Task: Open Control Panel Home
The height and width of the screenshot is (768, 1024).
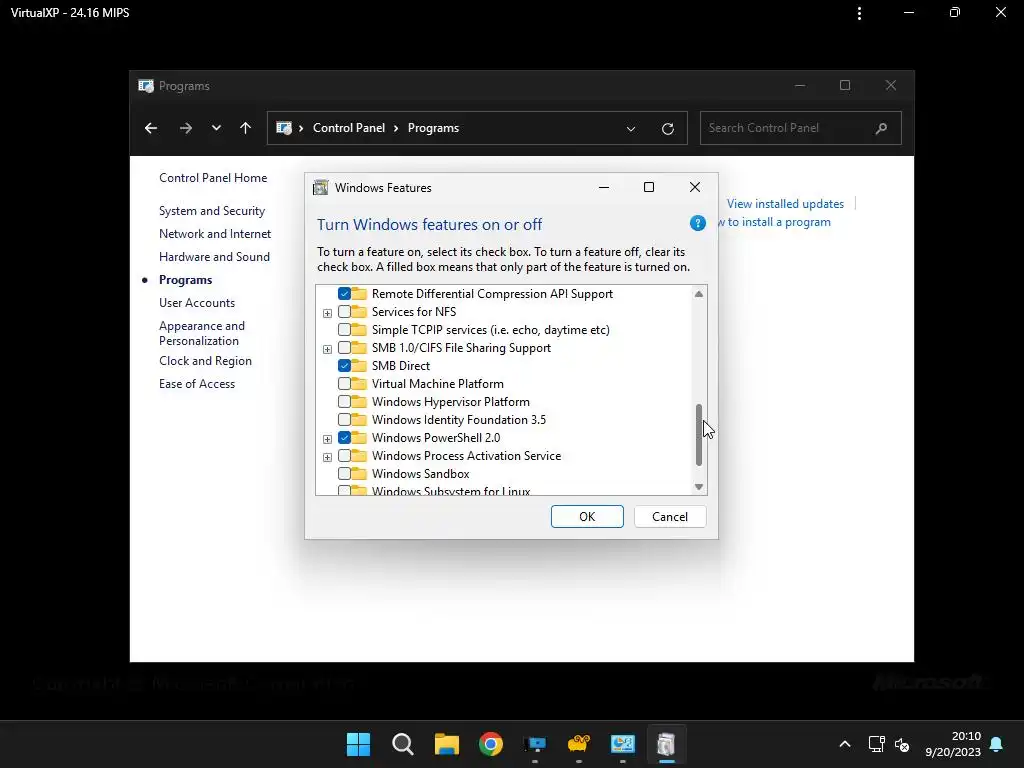Action: 213,178
